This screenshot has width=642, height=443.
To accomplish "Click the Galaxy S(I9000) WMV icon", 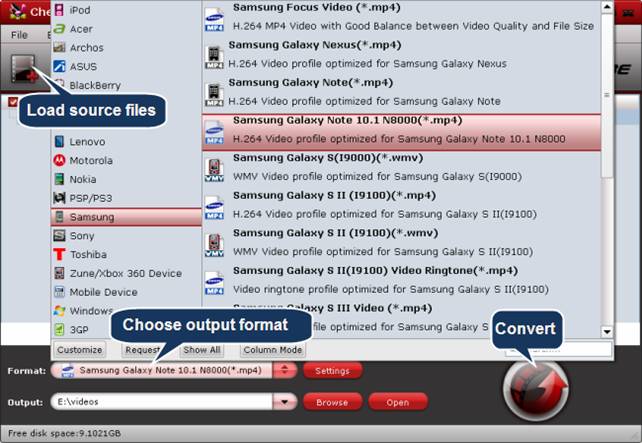I will [215, 170].
